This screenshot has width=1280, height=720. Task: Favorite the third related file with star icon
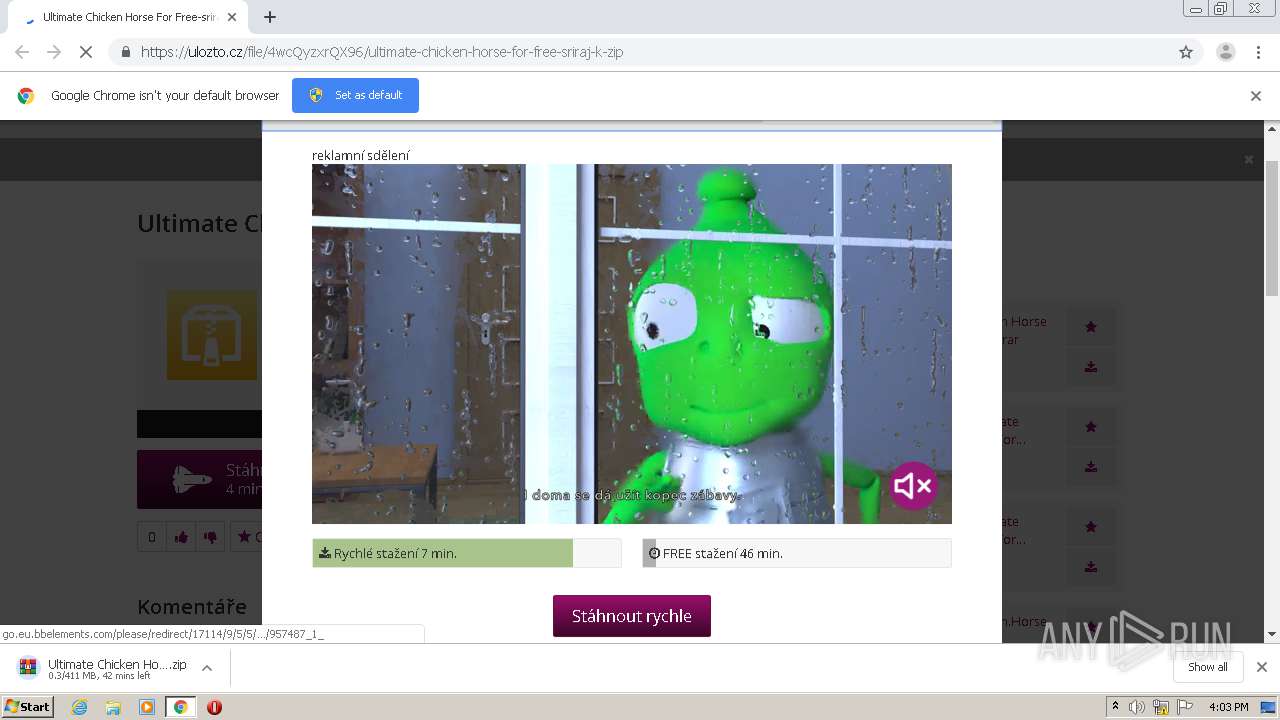[x=1091, y=526]
